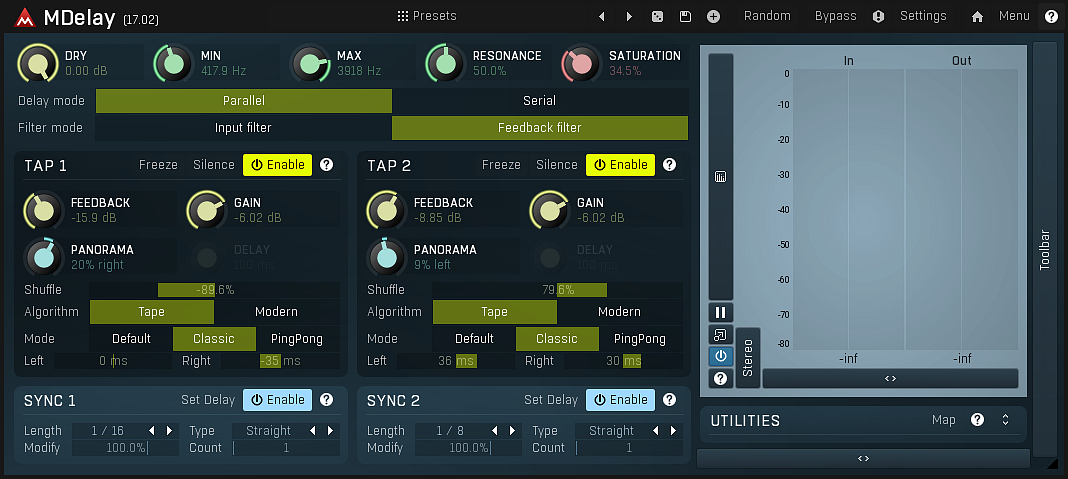Toggle the meter power button
Image resolution: width=1068 pixels, height=479 pixels.
(x=721, y=356)
